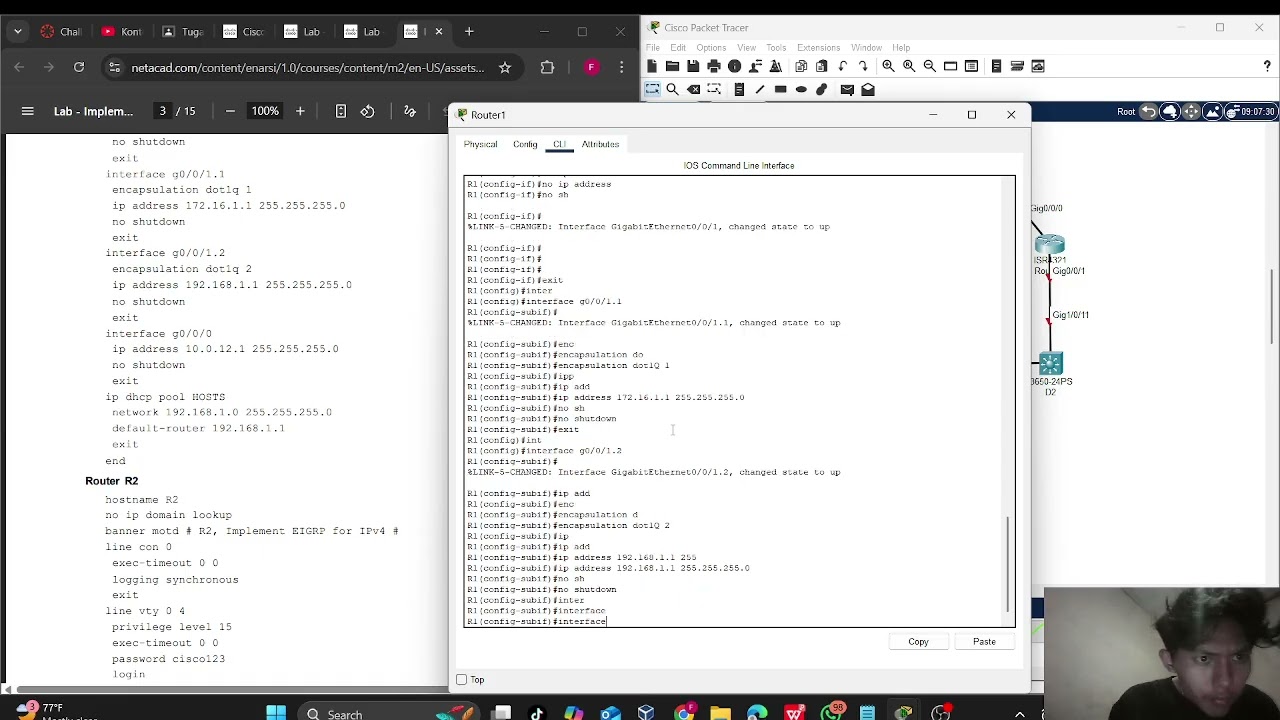Activate the Delete tool in Packet Tracer

[x=693, y=89]
